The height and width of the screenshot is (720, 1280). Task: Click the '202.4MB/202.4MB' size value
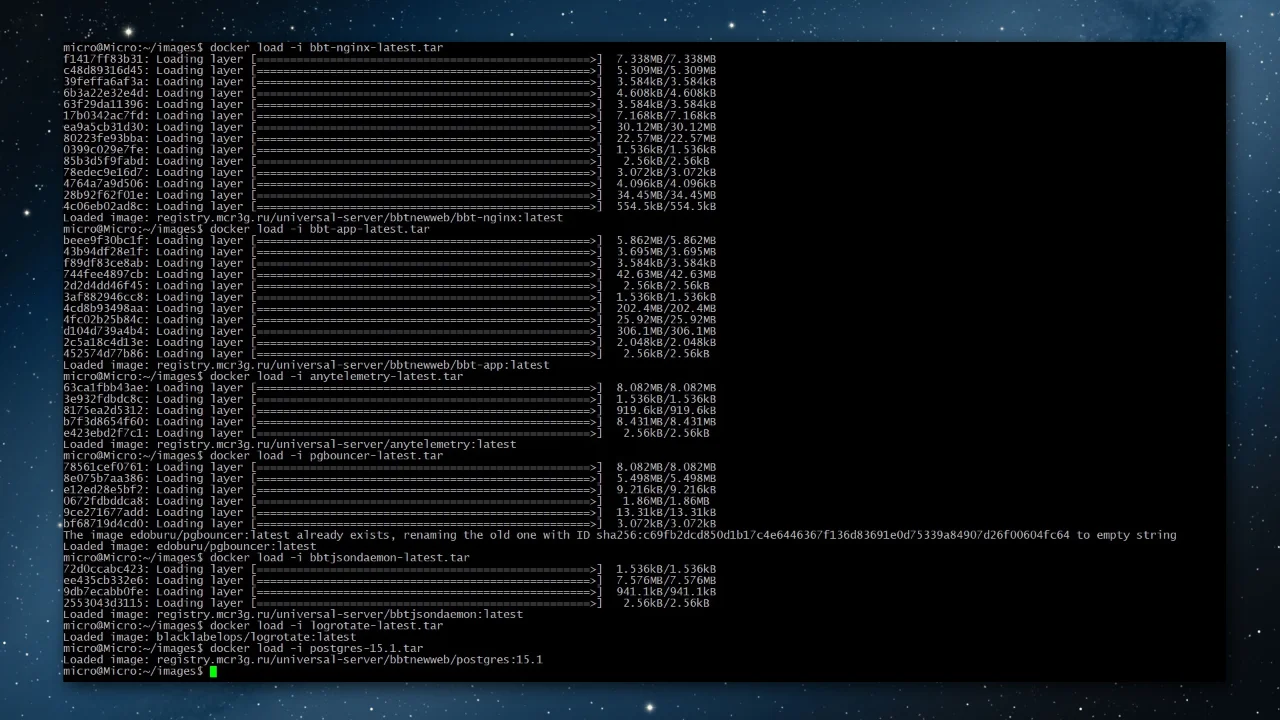click(x=666, y=308)
